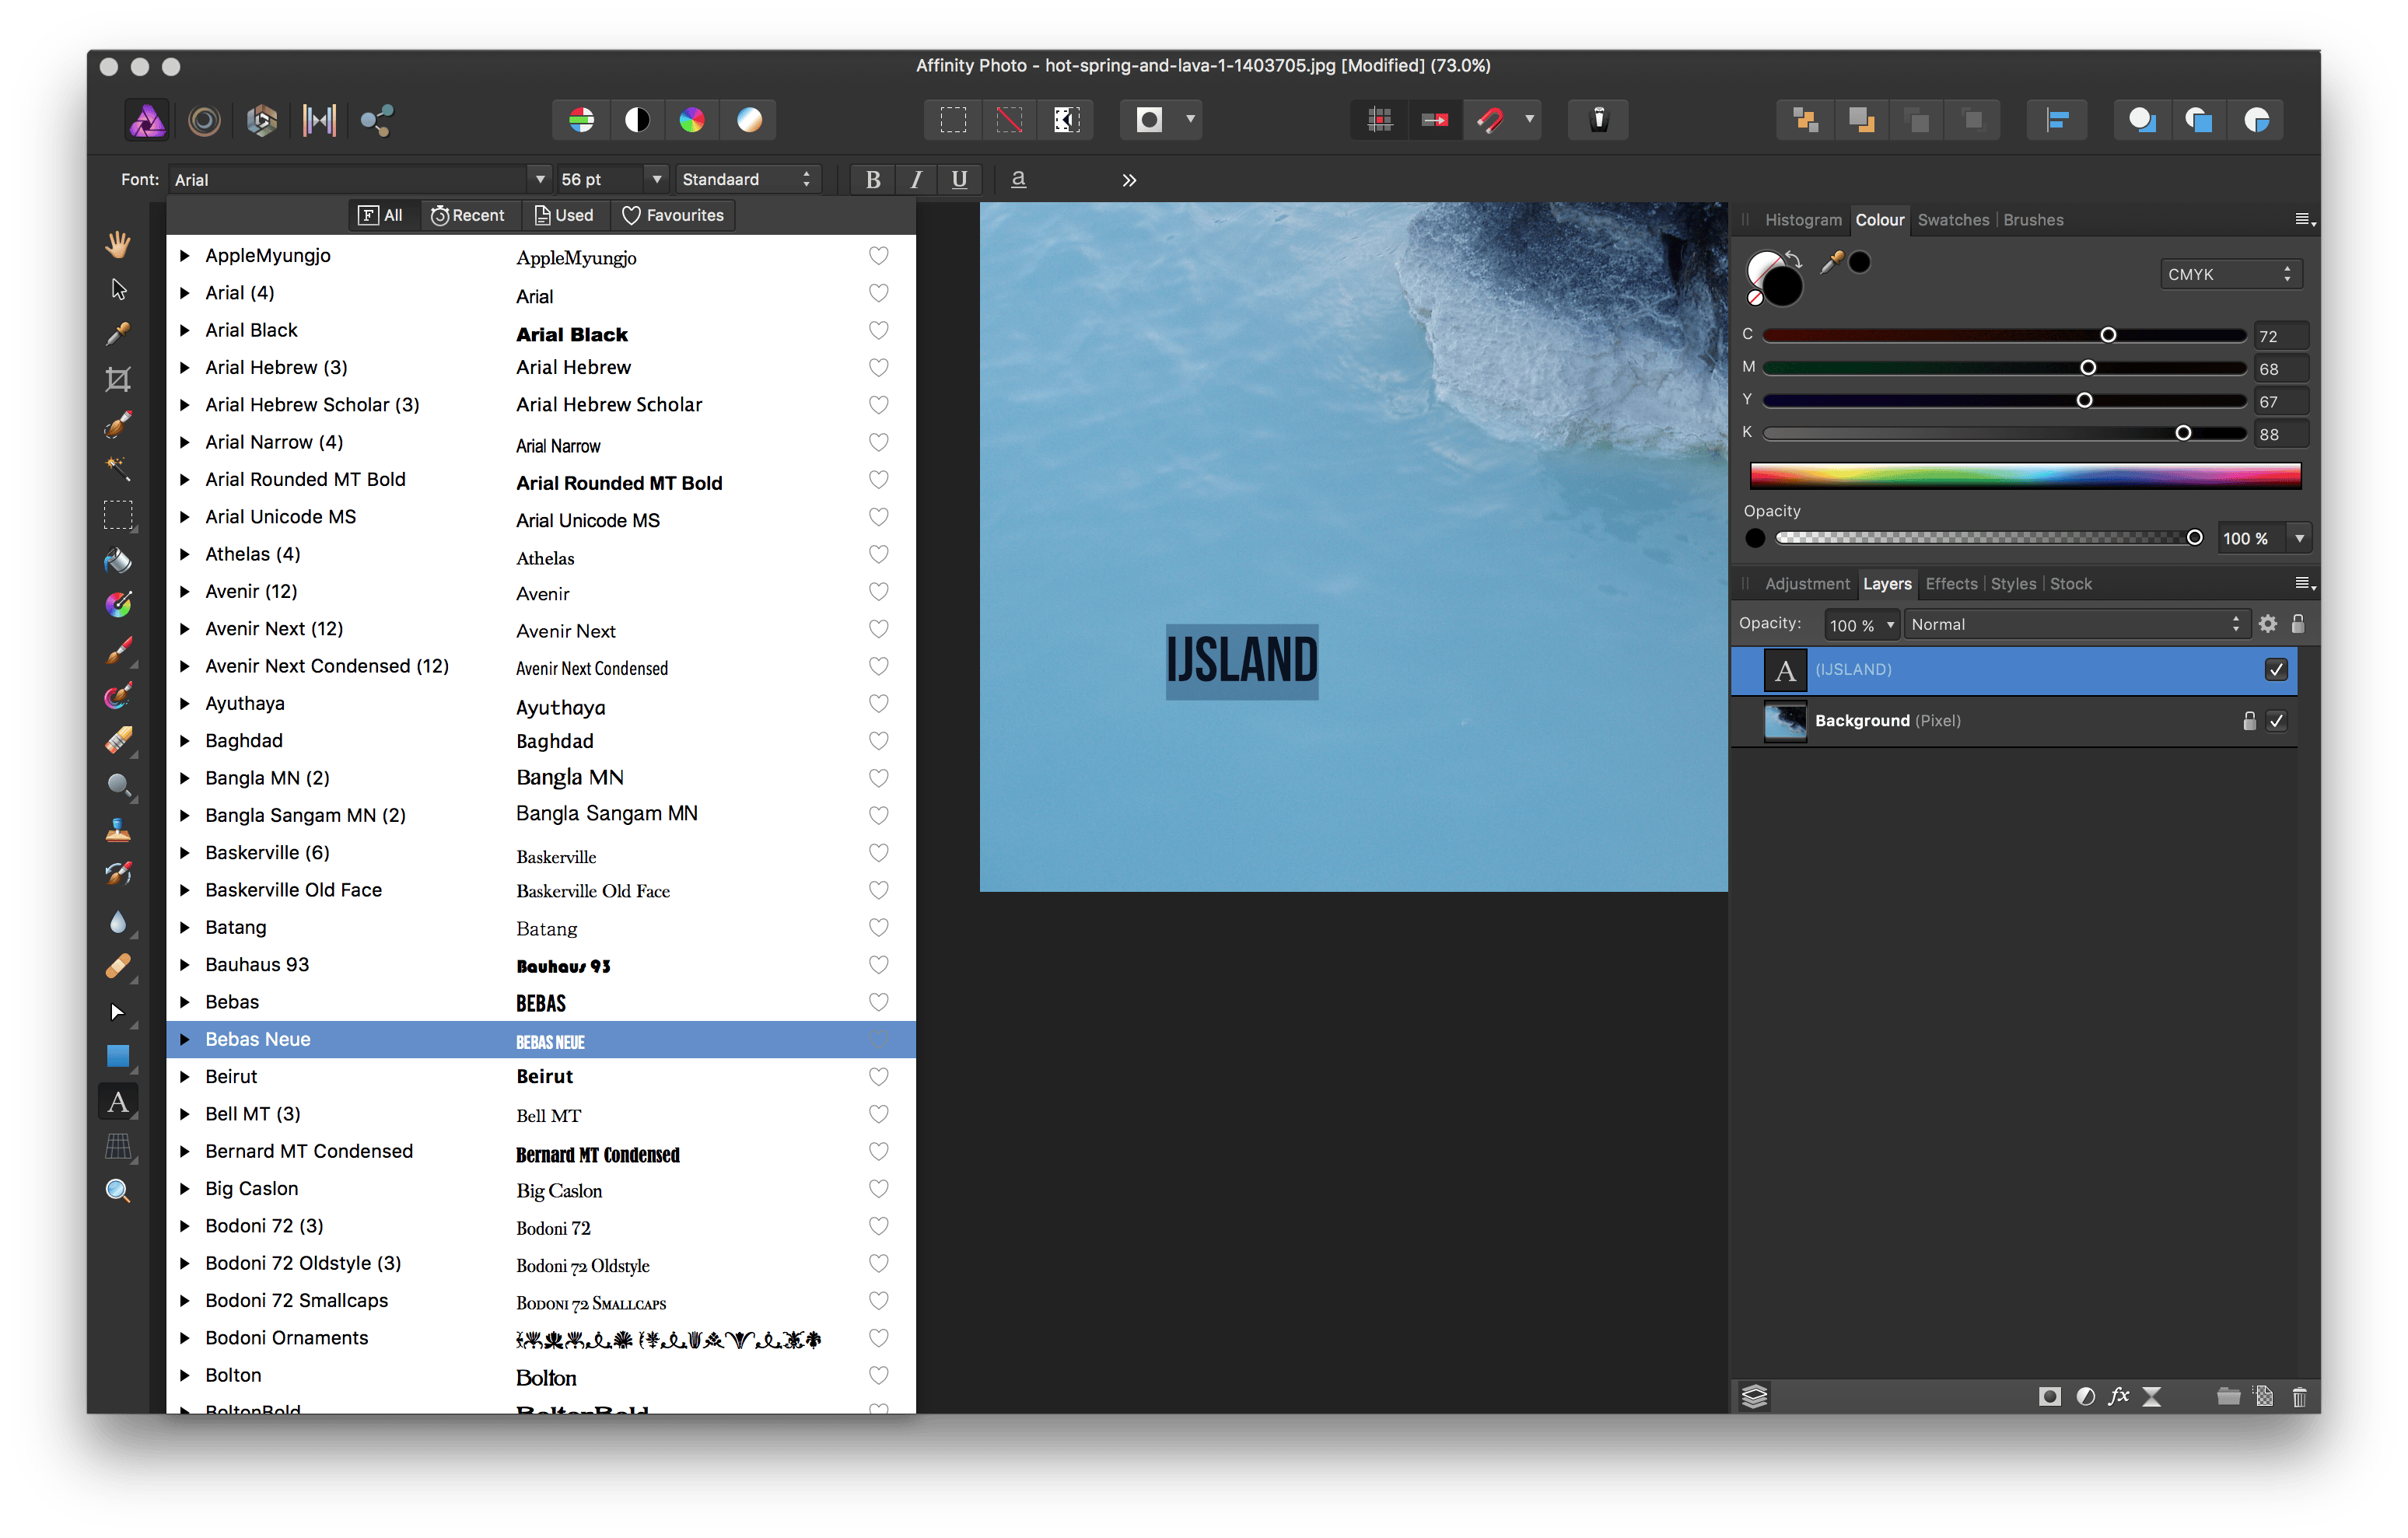Click the rainbow colour spectrum bar
Screen dimensions: 2408x1538
[2025, 476]
